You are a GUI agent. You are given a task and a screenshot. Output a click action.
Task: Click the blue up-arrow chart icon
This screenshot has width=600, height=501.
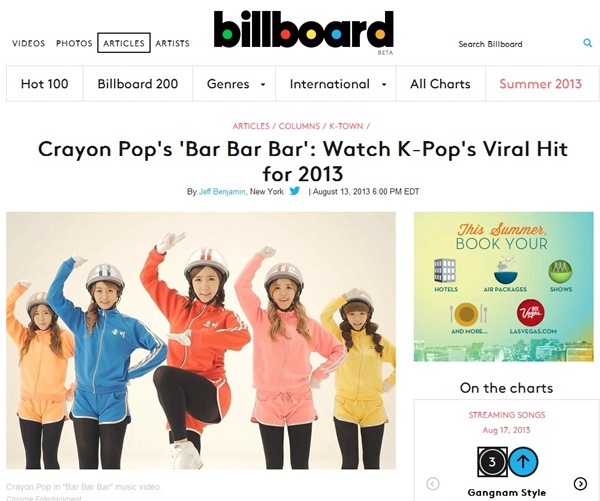[523, 462]
